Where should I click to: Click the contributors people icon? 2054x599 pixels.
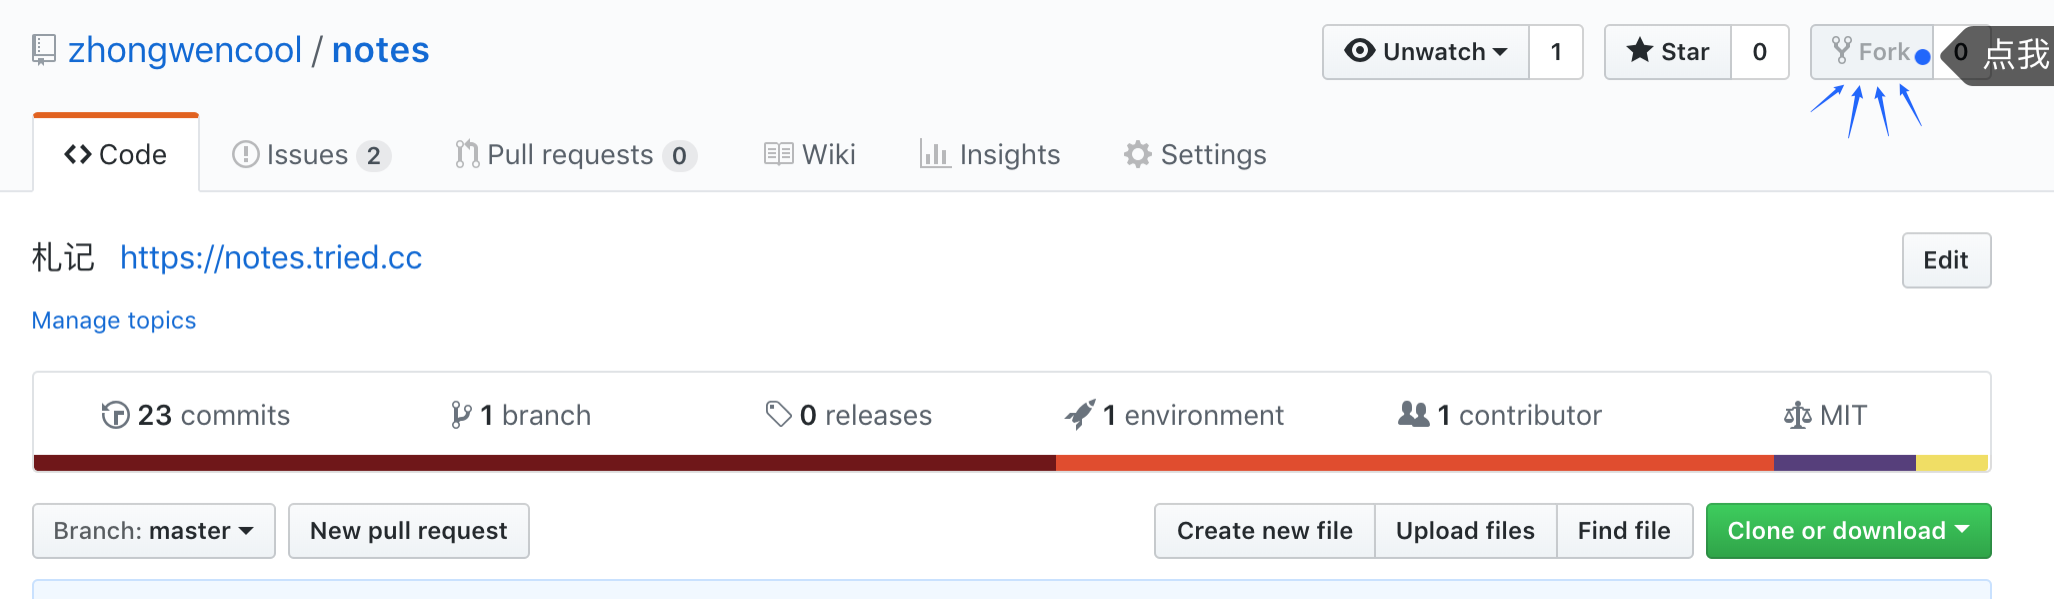point(1414,414)
